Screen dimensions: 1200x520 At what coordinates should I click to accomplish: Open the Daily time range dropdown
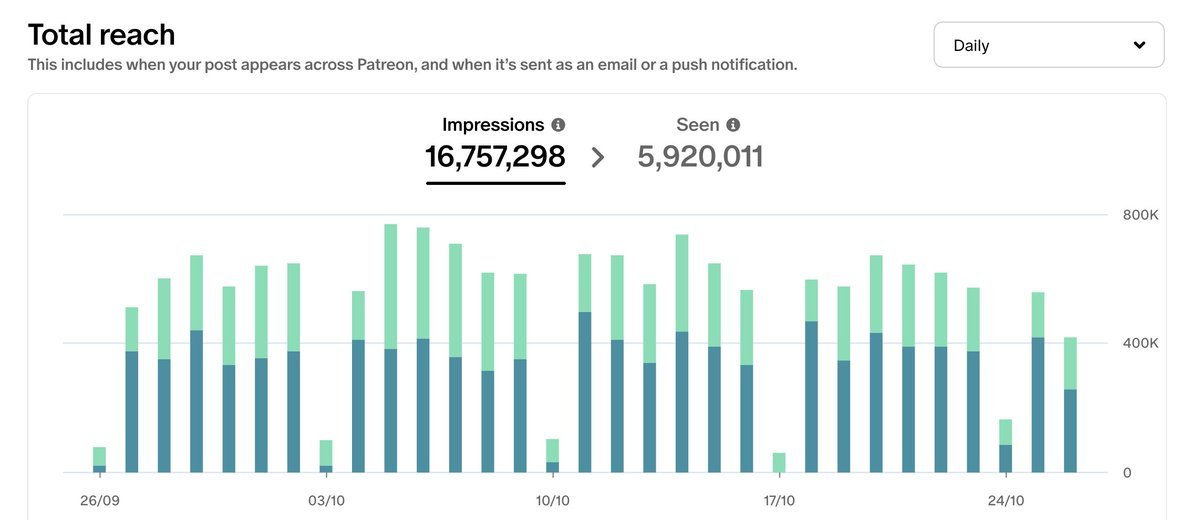tap(1048, 45)
